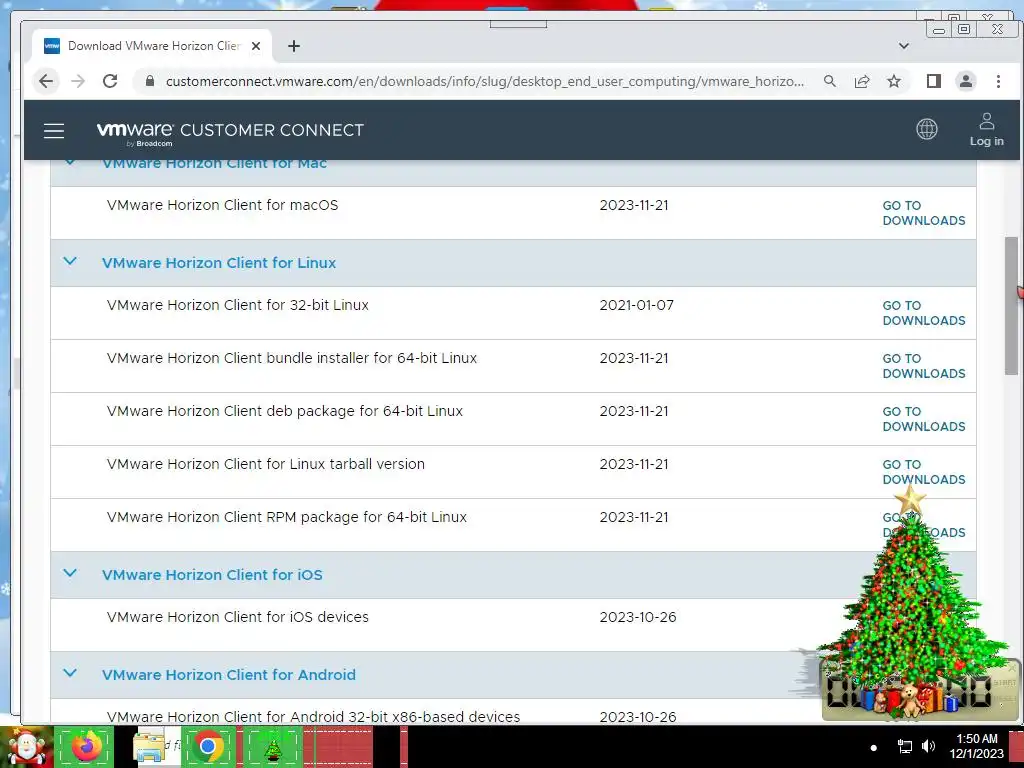Image resolution: width=1024 pixels, height=768 pixels.
Task: Click 'deb package for 64-bit Linux' row text
Action: click(285, 411)
